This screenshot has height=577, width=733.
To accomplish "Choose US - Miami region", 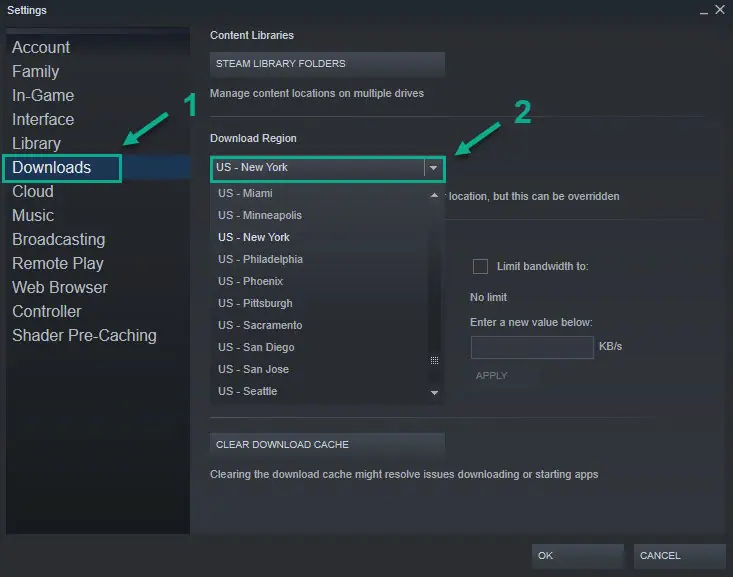I will point(320,193).
